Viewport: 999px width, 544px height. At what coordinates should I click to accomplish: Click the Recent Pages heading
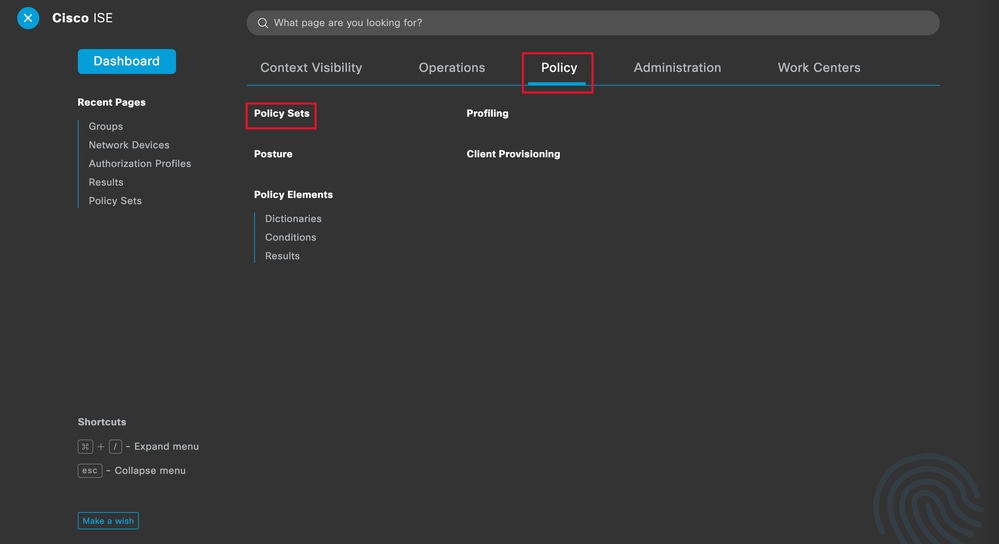point(111,102)
